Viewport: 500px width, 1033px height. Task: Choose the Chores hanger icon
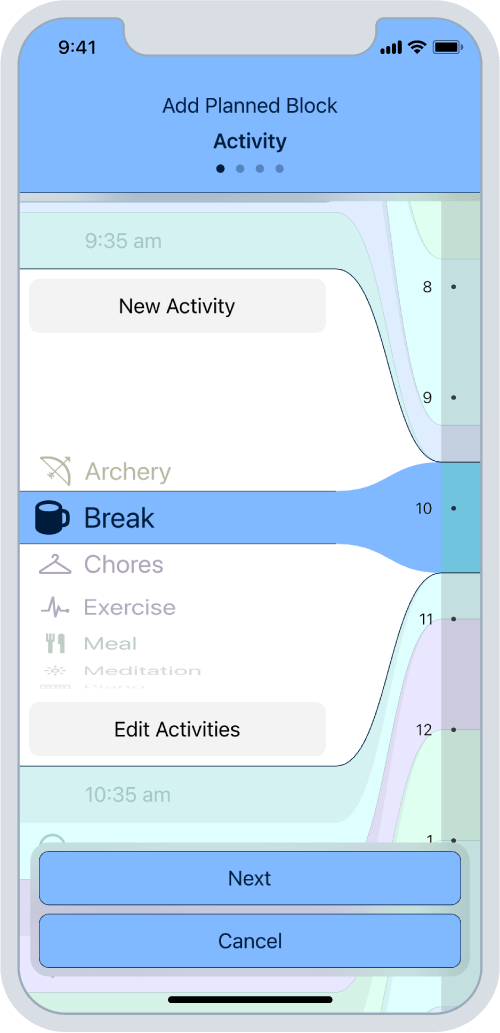coord(55,565)
